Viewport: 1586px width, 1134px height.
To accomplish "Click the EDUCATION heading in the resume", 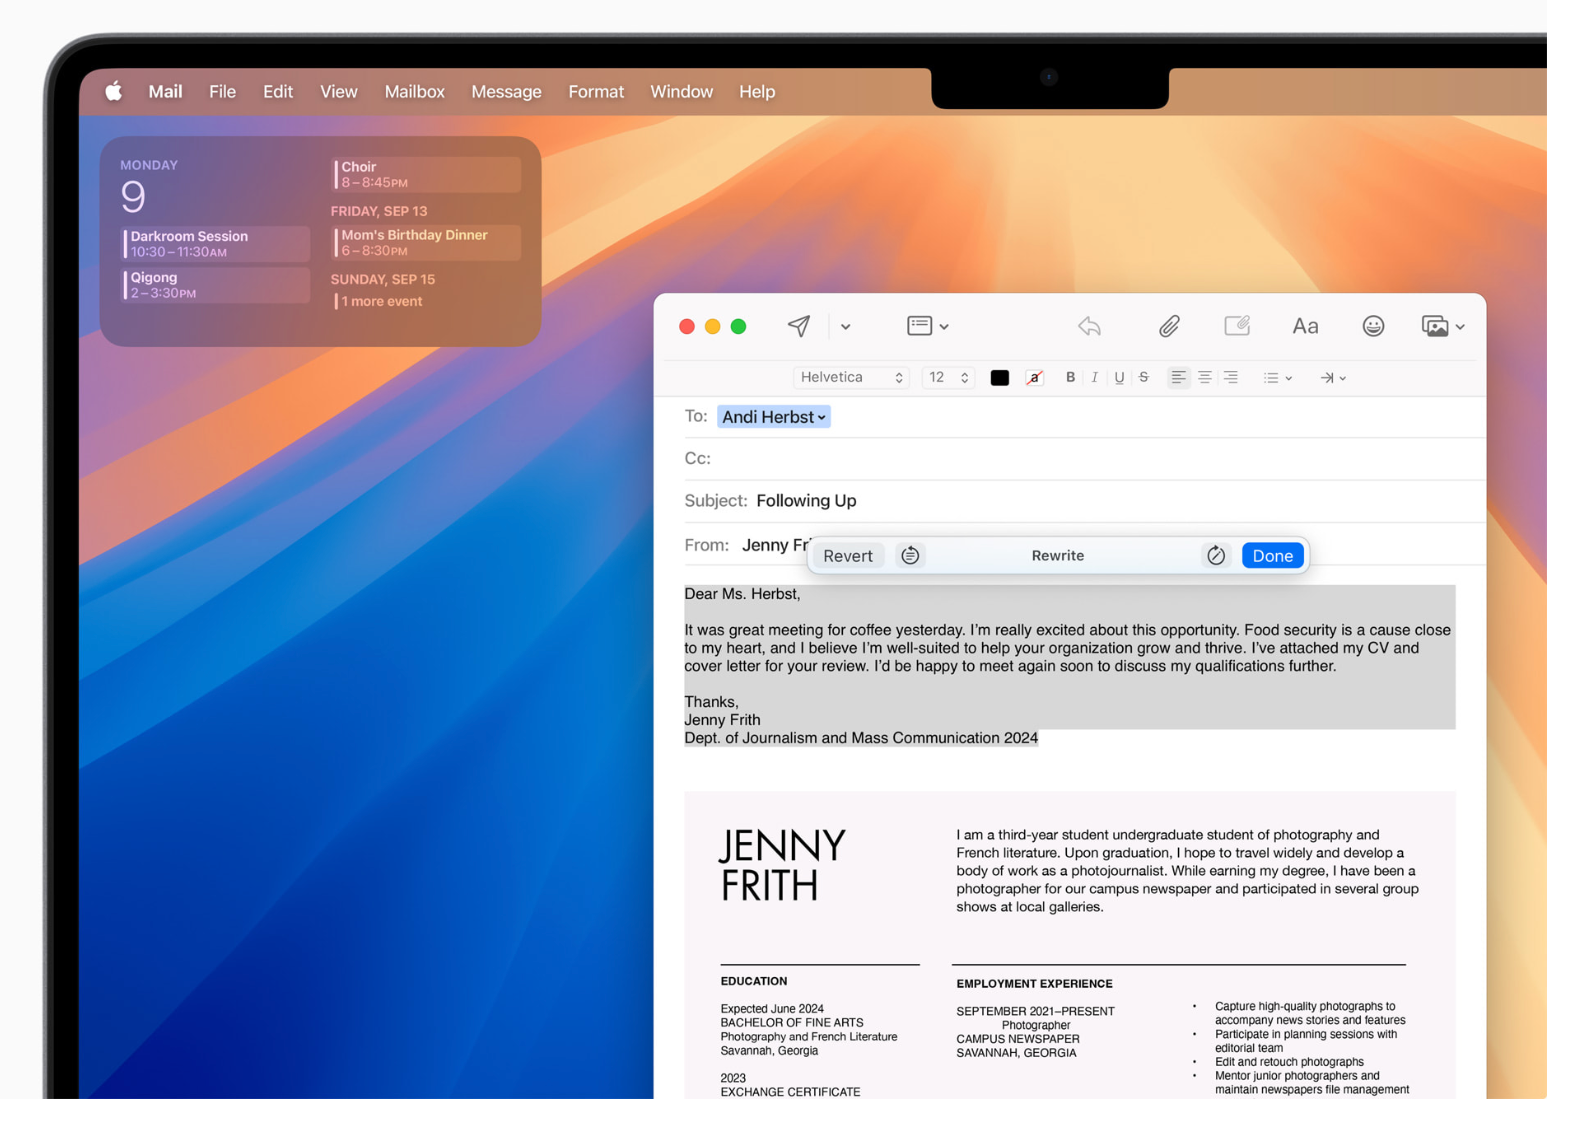I will [754, 981].
